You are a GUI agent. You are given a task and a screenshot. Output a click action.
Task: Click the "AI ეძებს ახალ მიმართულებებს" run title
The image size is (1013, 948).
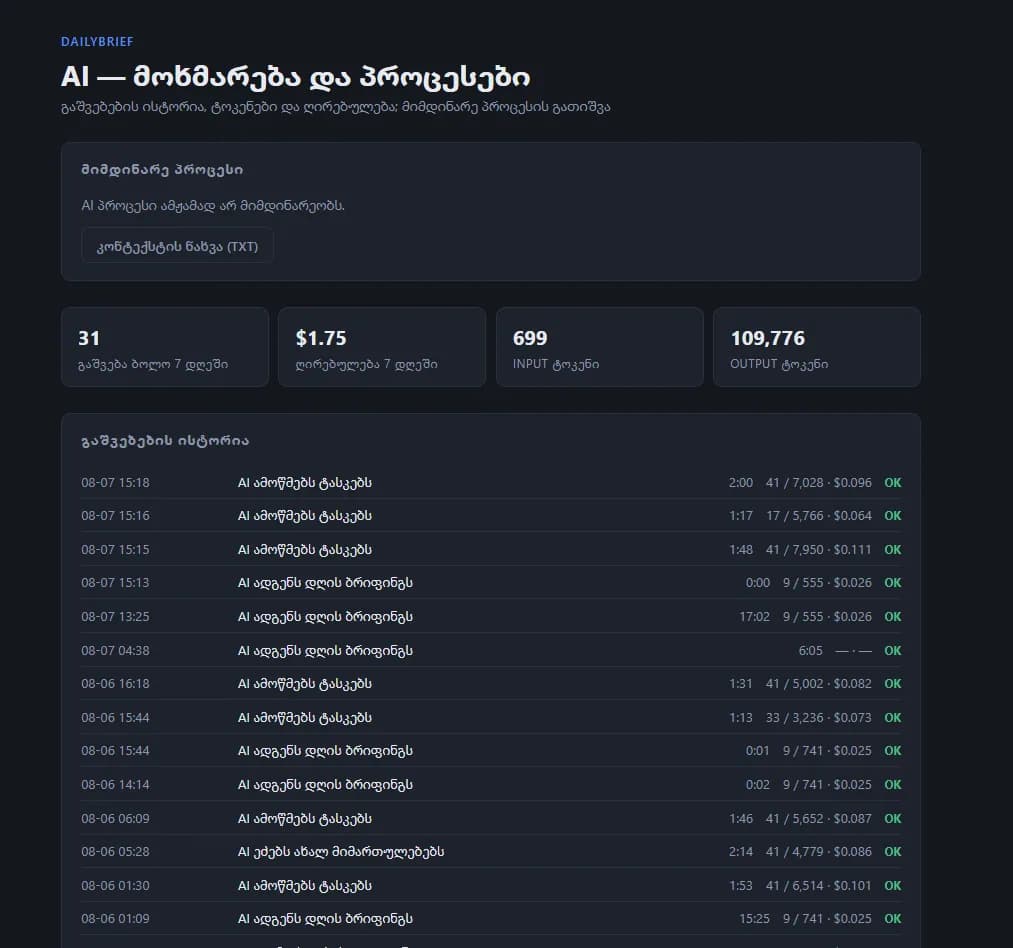tap(341, 852)
